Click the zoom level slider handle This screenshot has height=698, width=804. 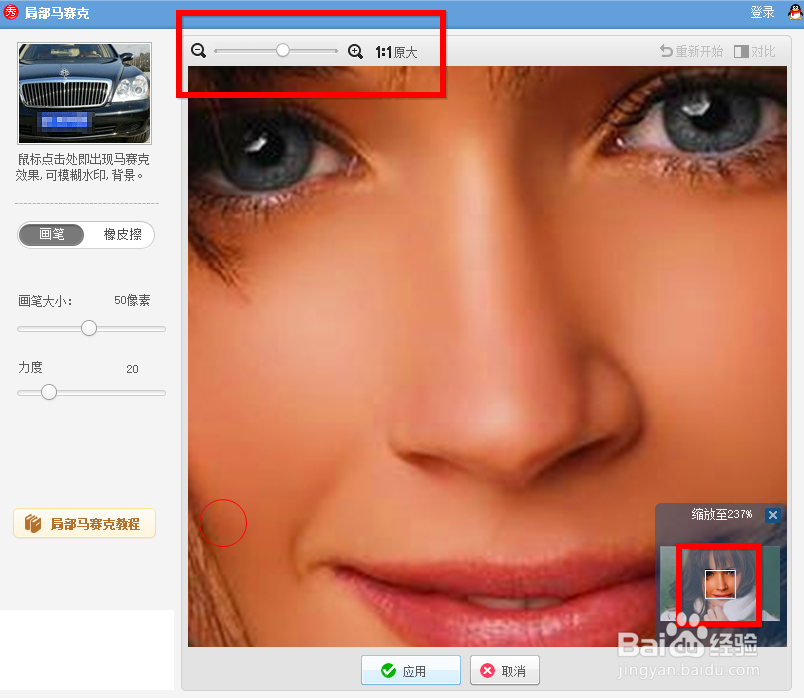pos(283,50)
